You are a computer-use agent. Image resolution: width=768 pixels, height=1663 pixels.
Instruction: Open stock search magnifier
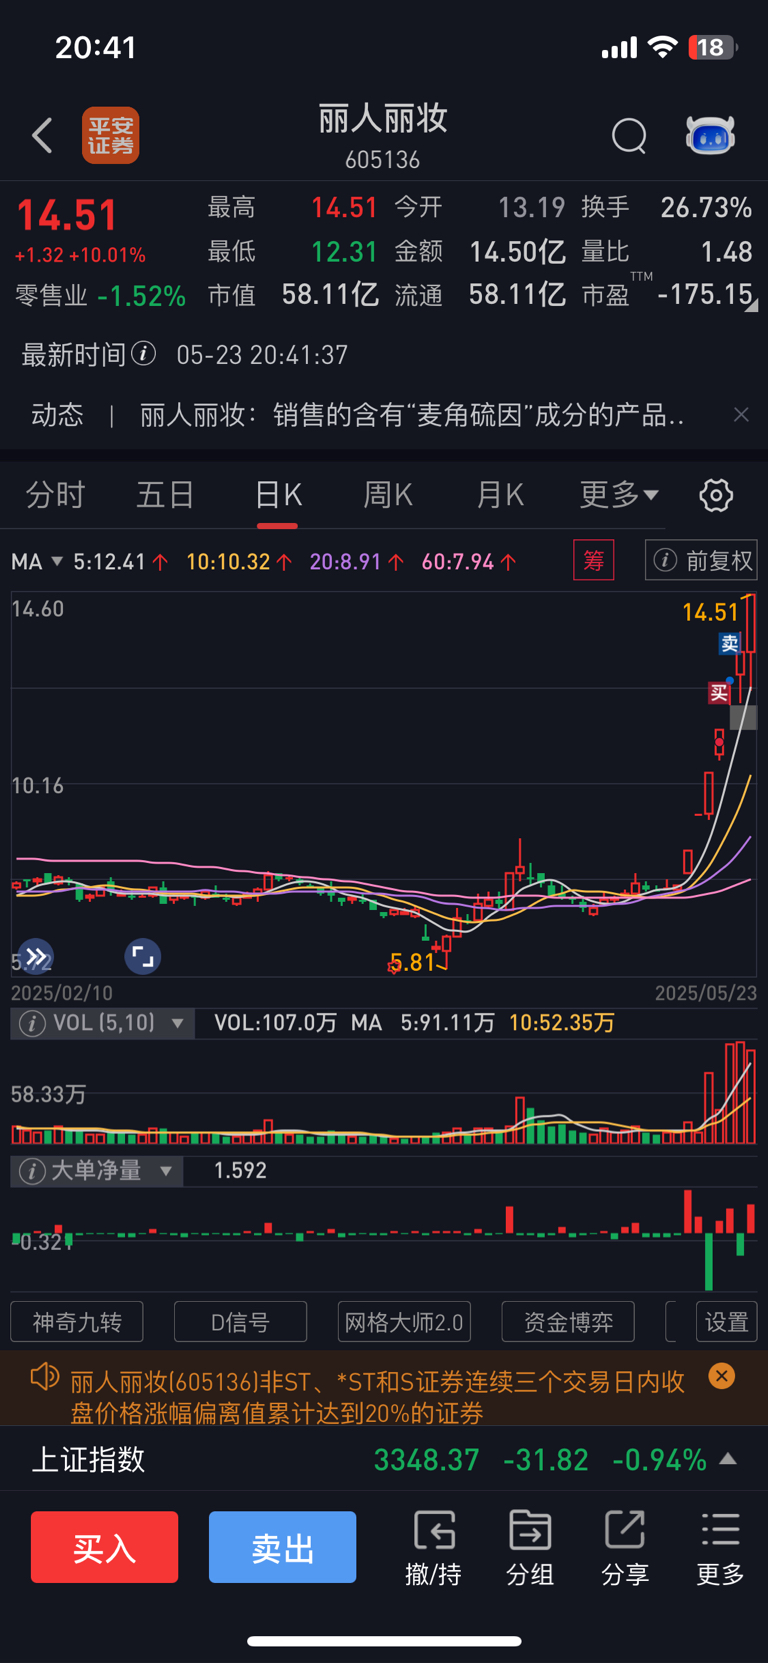point(630,136)
